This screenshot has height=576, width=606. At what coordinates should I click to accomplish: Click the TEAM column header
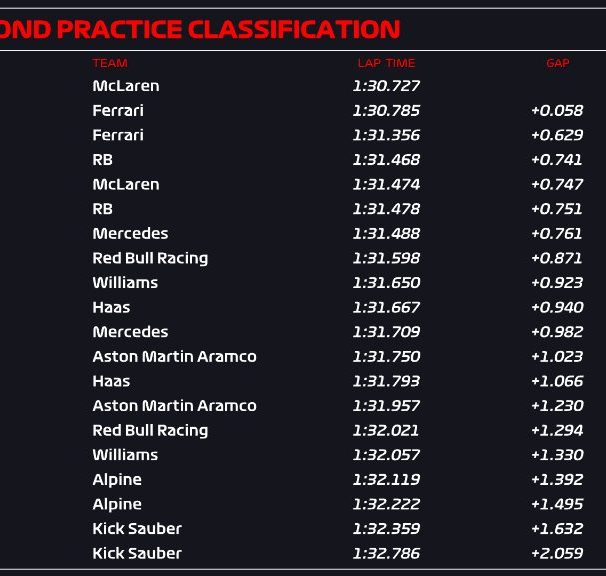point(110,63)
